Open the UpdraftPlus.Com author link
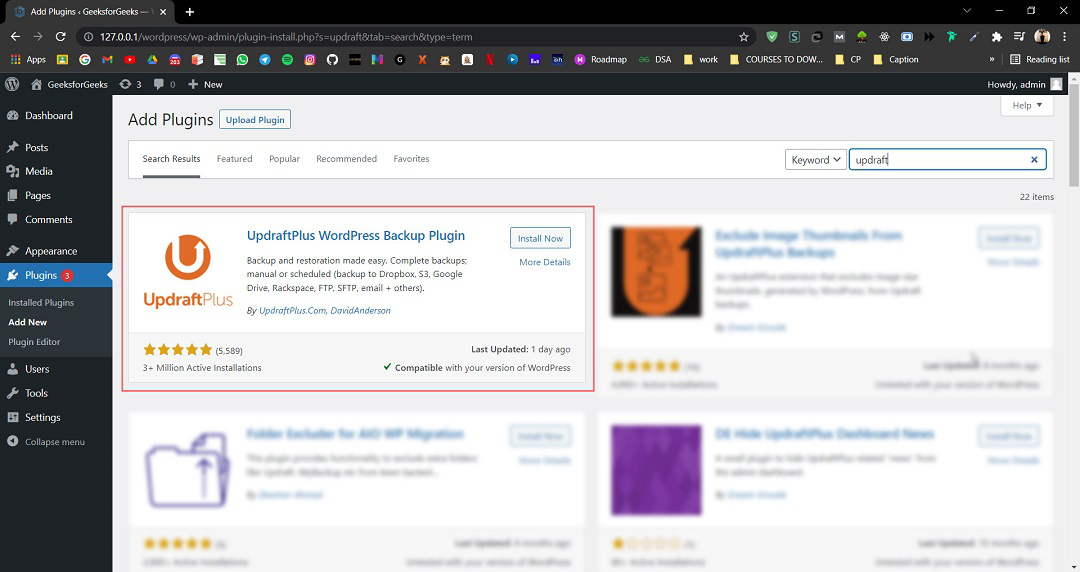This screenshot has height=572, width=1080. coord(293,311)
